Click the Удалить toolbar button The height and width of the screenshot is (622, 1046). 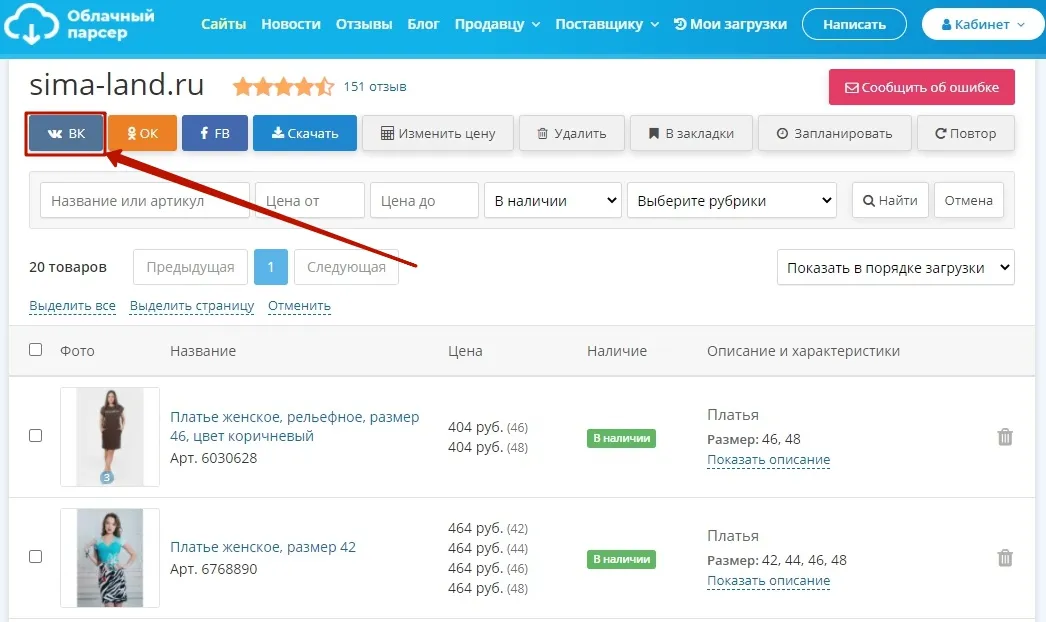(x=572, y=133)
